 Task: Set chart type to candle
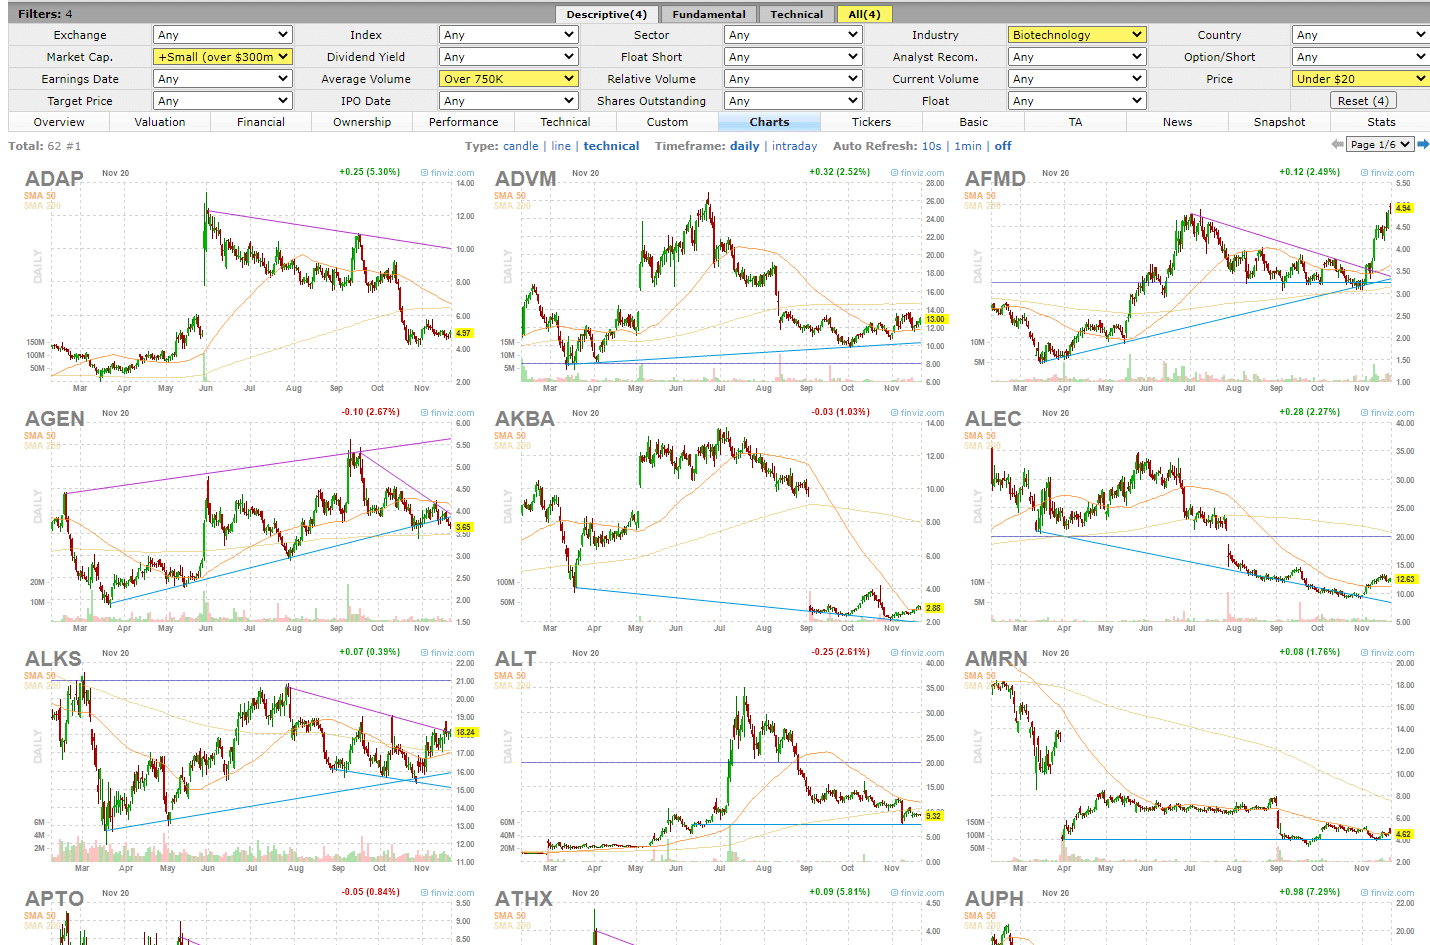[520, 146]
